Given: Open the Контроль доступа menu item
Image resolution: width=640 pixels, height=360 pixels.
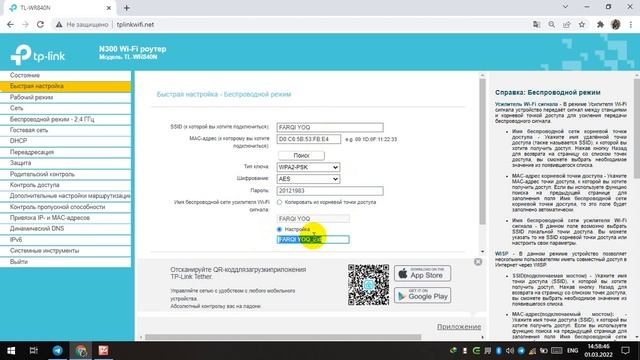Looking at the screenshot, I should point(65,185).
